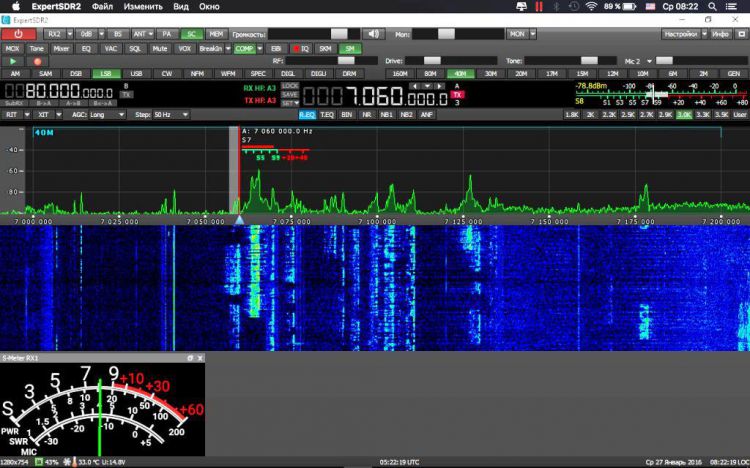
Task: Open the Файл menu
Action: click(102, 6)
